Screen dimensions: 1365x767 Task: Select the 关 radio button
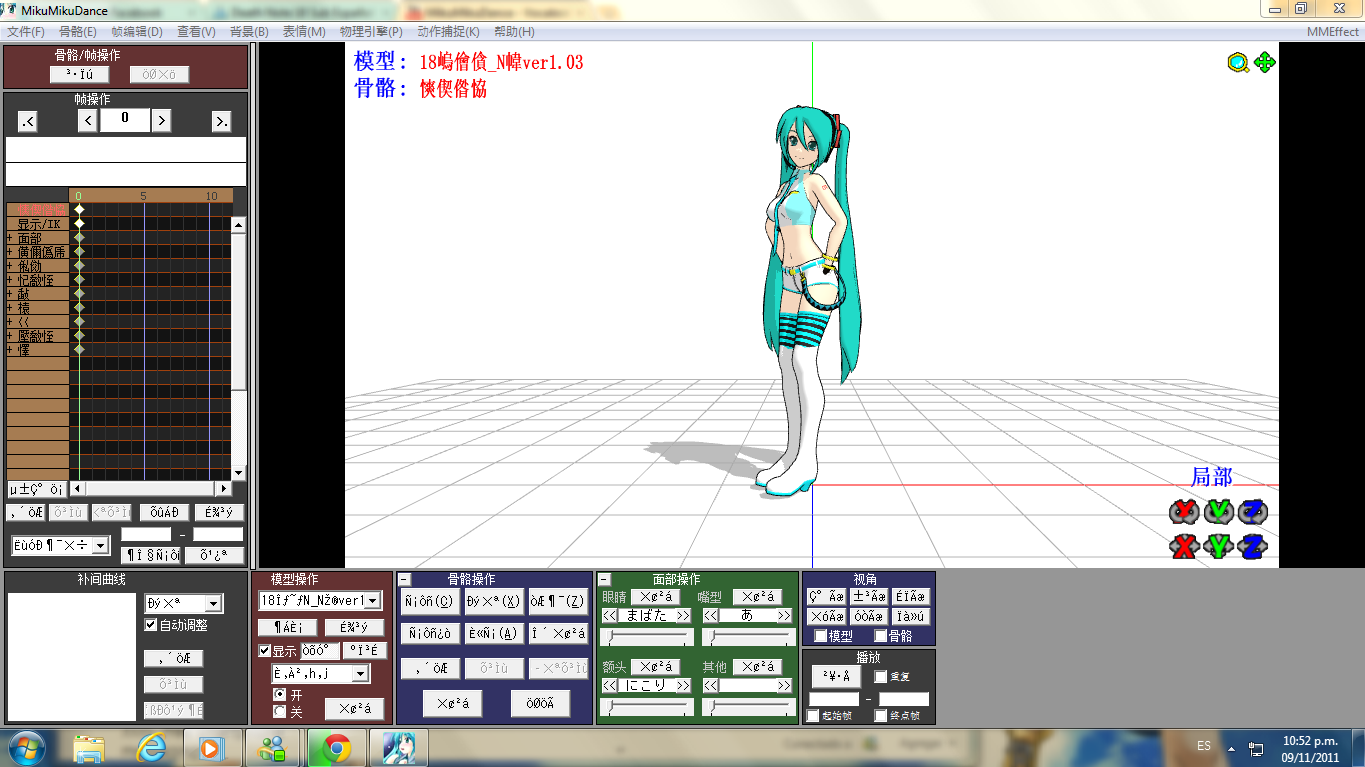click(x=279, y=711)
